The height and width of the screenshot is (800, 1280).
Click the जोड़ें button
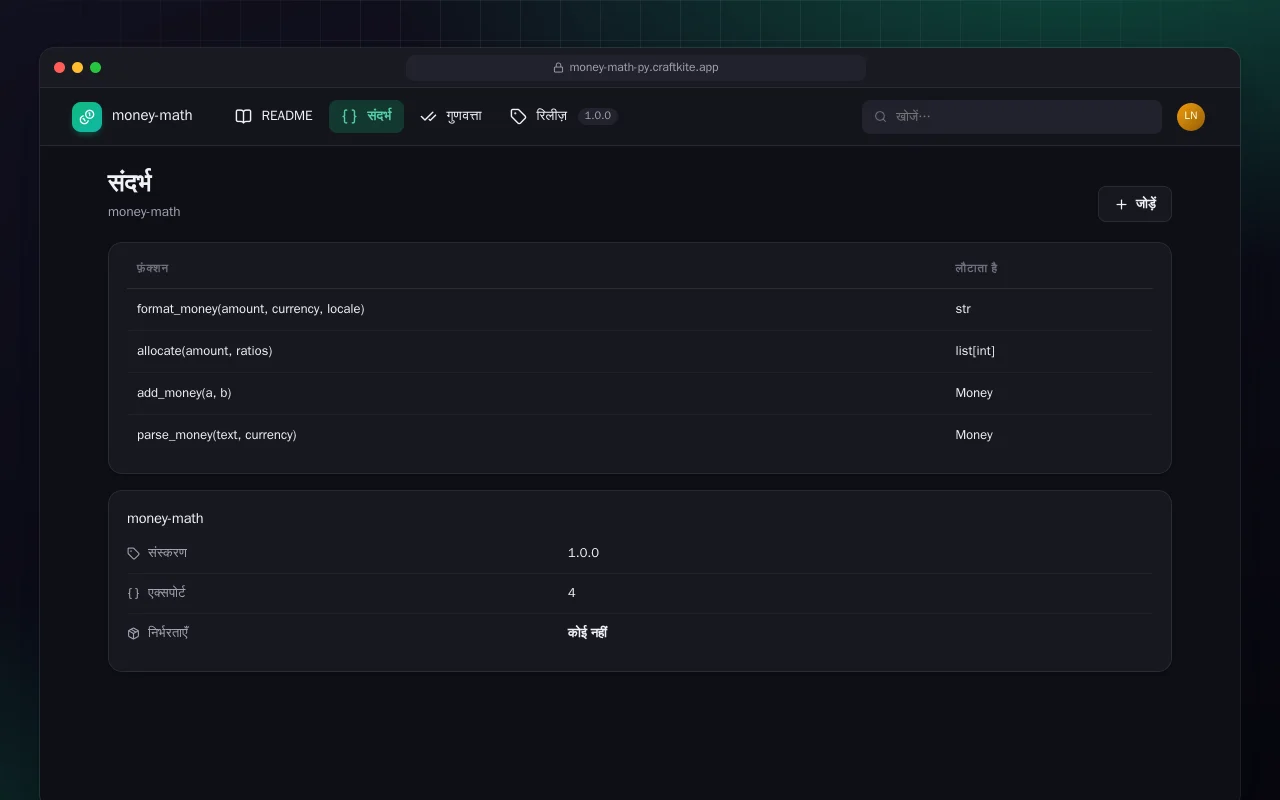pos(1135,204)
